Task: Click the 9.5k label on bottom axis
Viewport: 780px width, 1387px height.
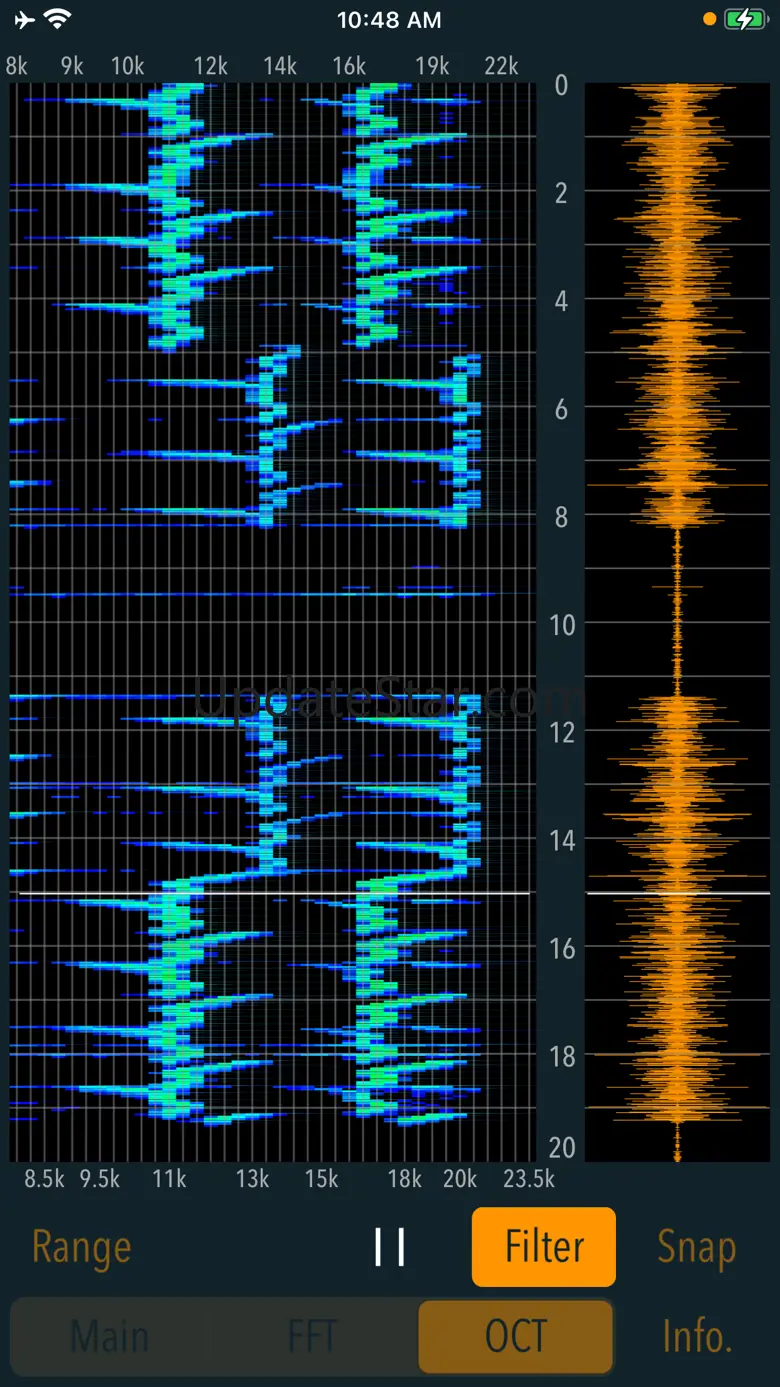Action: click(x=100, y=1179)
